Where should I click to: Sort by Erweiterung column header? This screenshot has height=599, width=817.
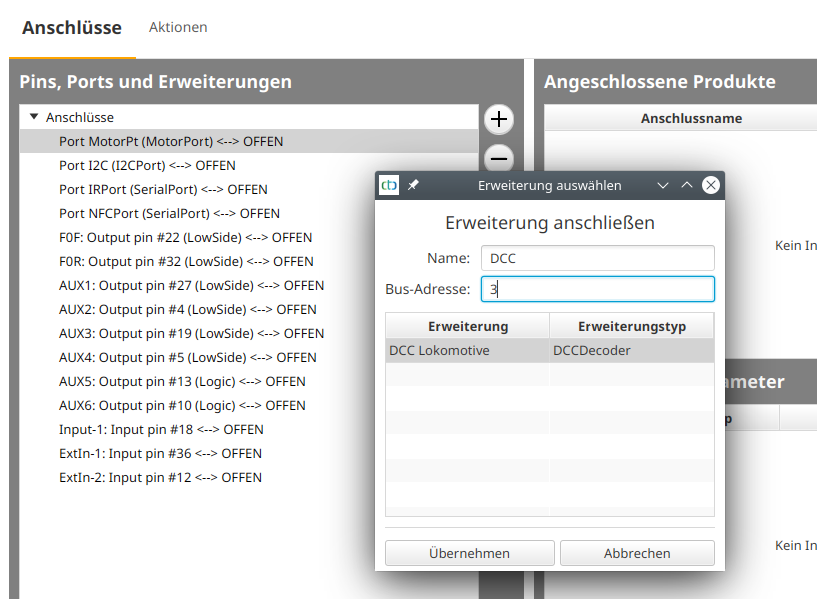[468, 326]
